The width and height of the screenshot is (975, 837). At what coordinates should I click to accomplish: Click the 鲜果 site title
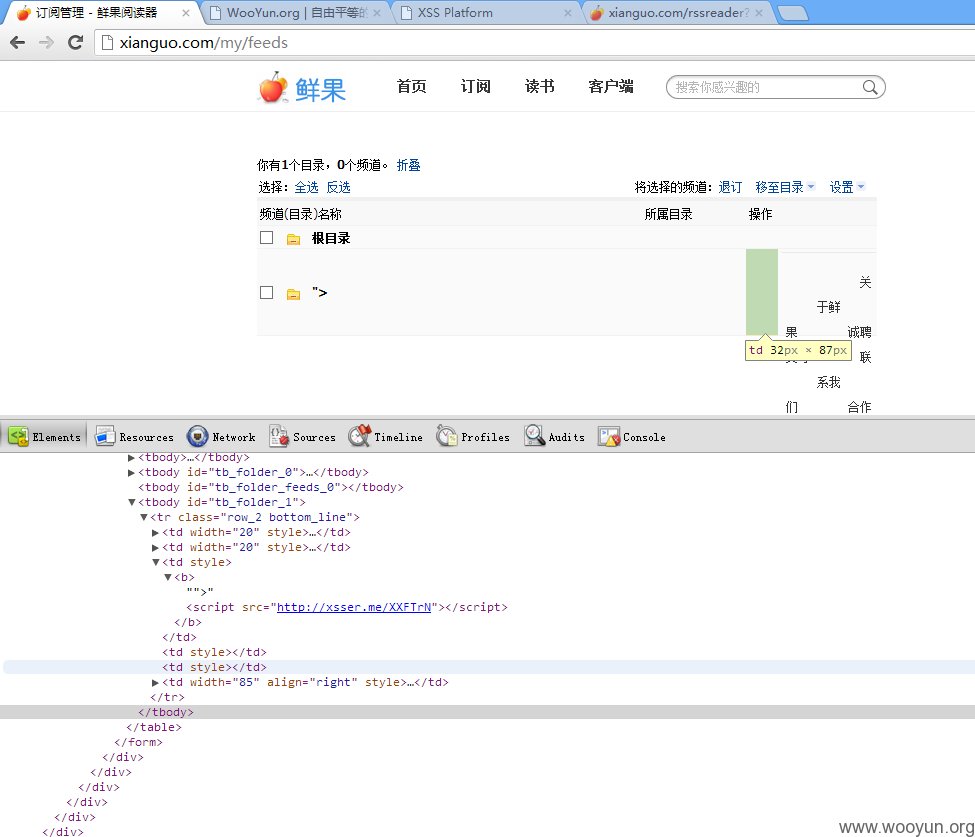(x=321, y=90)
